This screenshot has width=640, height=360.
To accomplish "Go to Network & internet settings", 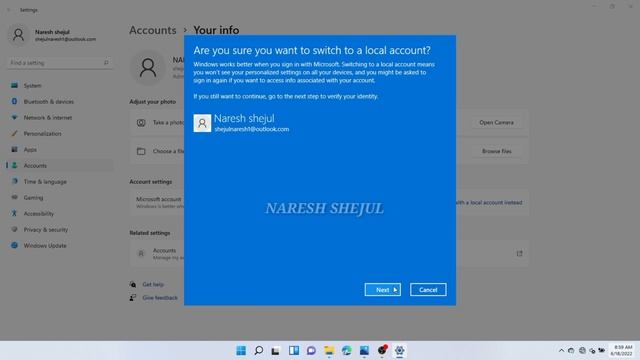I will point(60,118).
